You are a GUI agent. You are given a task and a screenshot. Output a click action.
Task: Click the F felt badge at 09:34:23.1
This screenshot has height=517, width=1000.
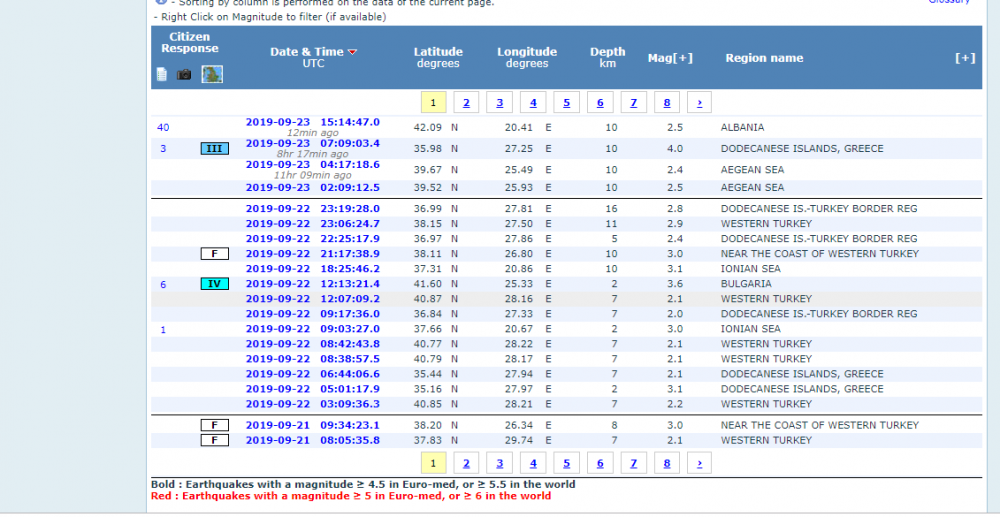click(x=214, y=425)
